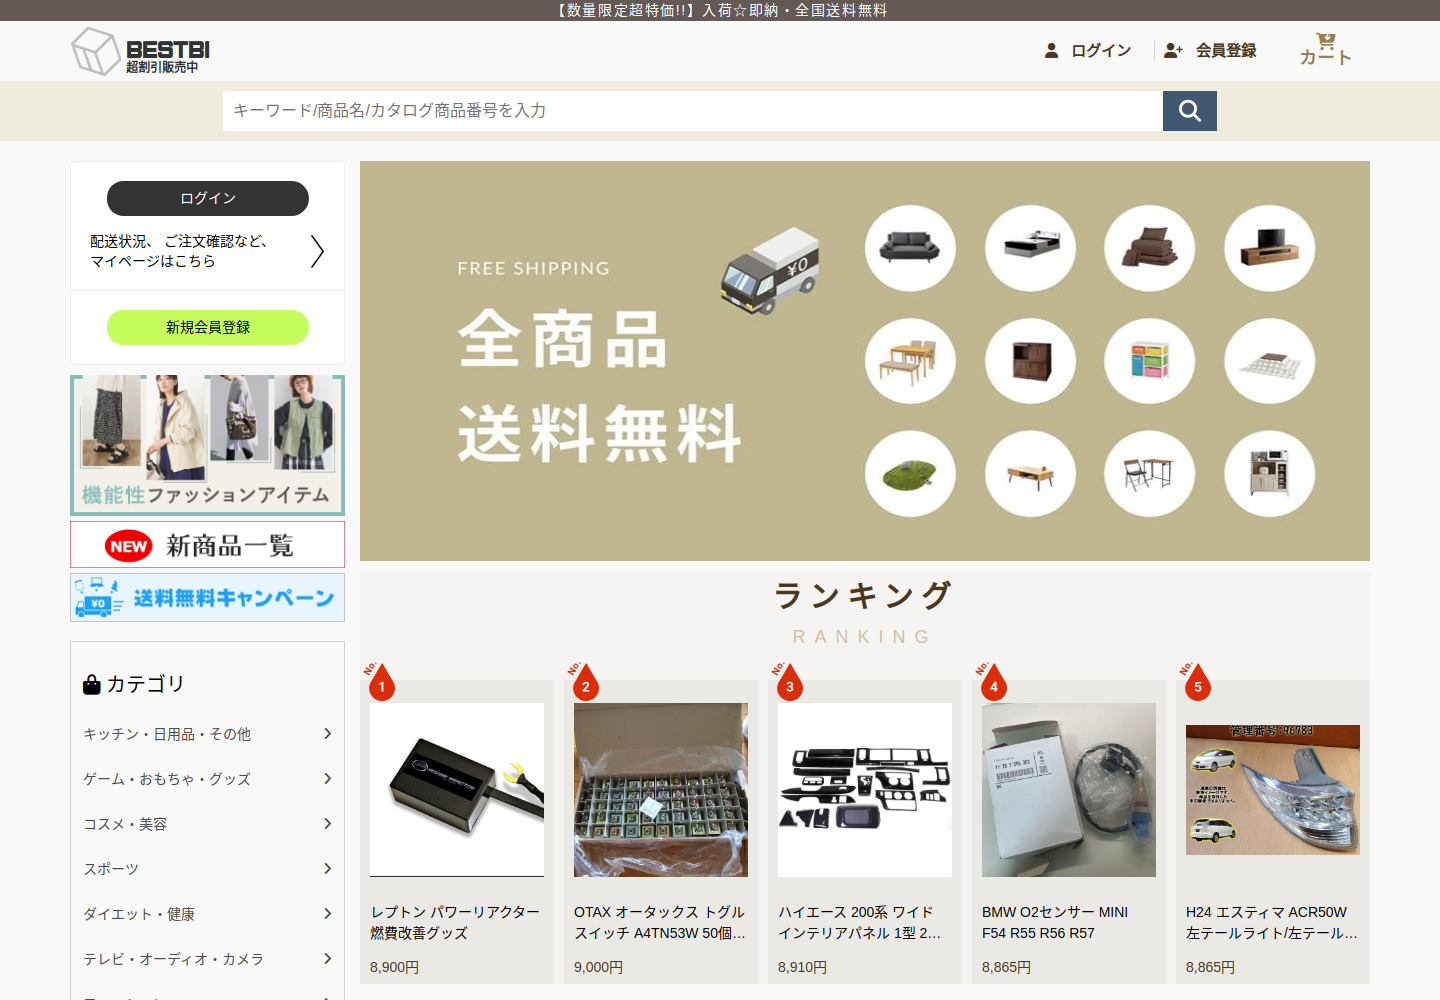Open 会員登録 in the header

point(1211,50)
